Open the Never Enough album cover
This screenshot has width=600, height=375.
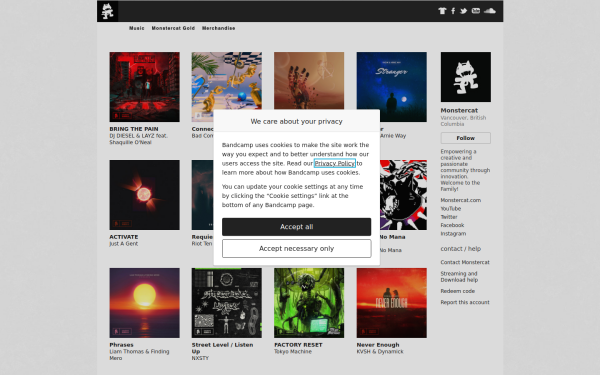[x=391, y=303]
